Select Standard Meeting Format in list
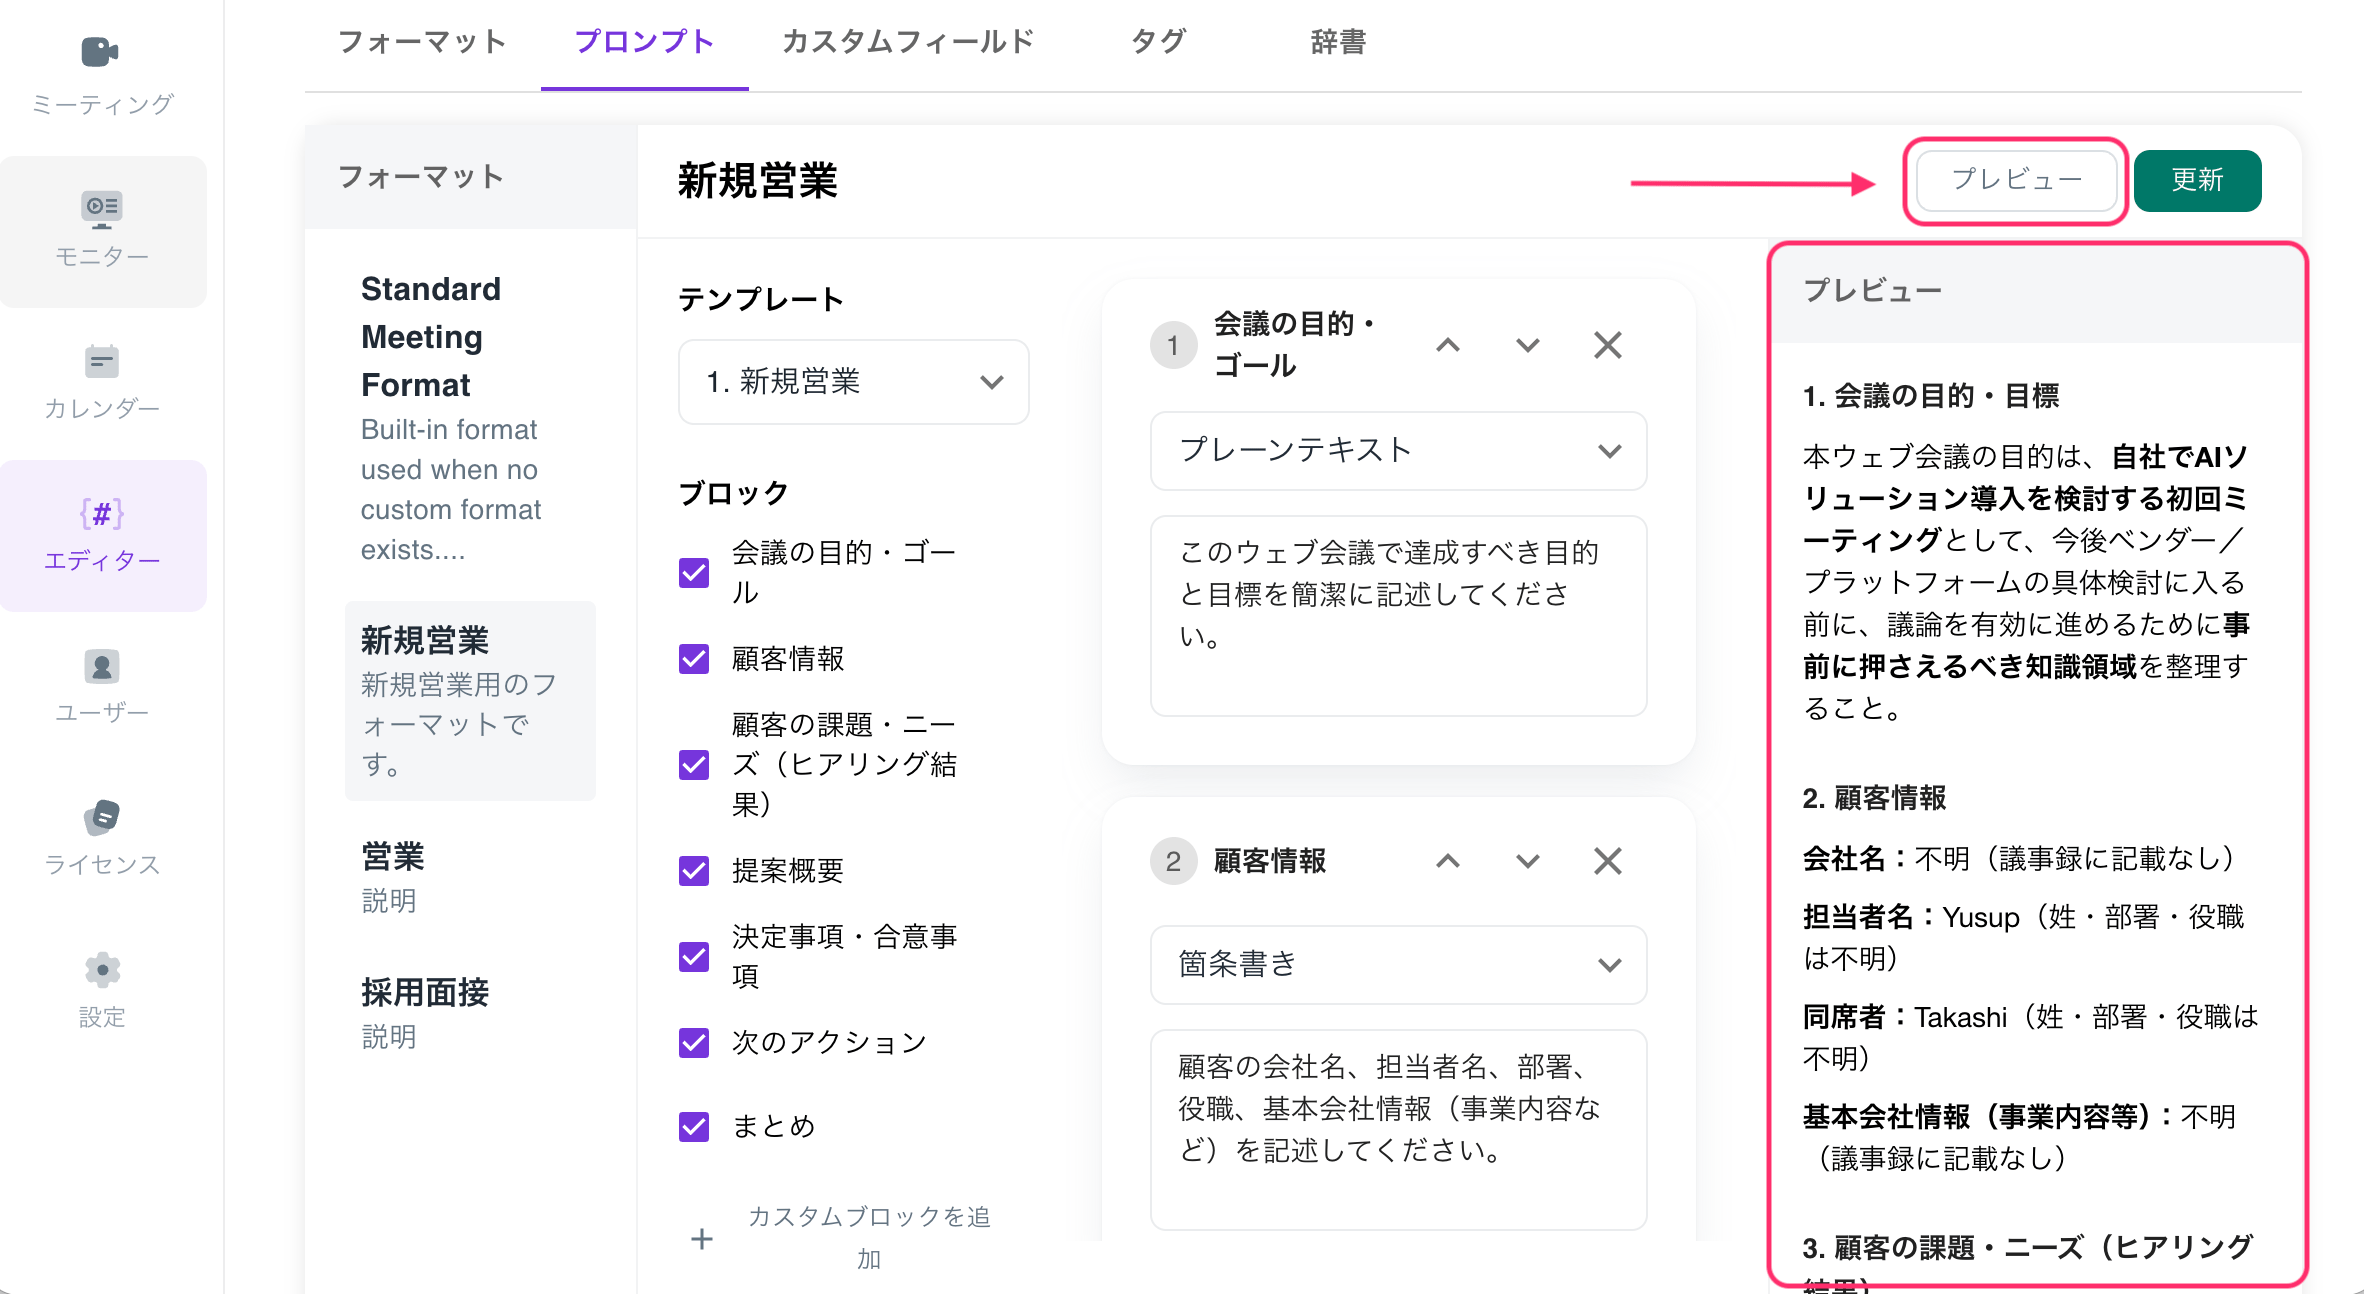The image size is (2364, 1294). click(470, 418)
